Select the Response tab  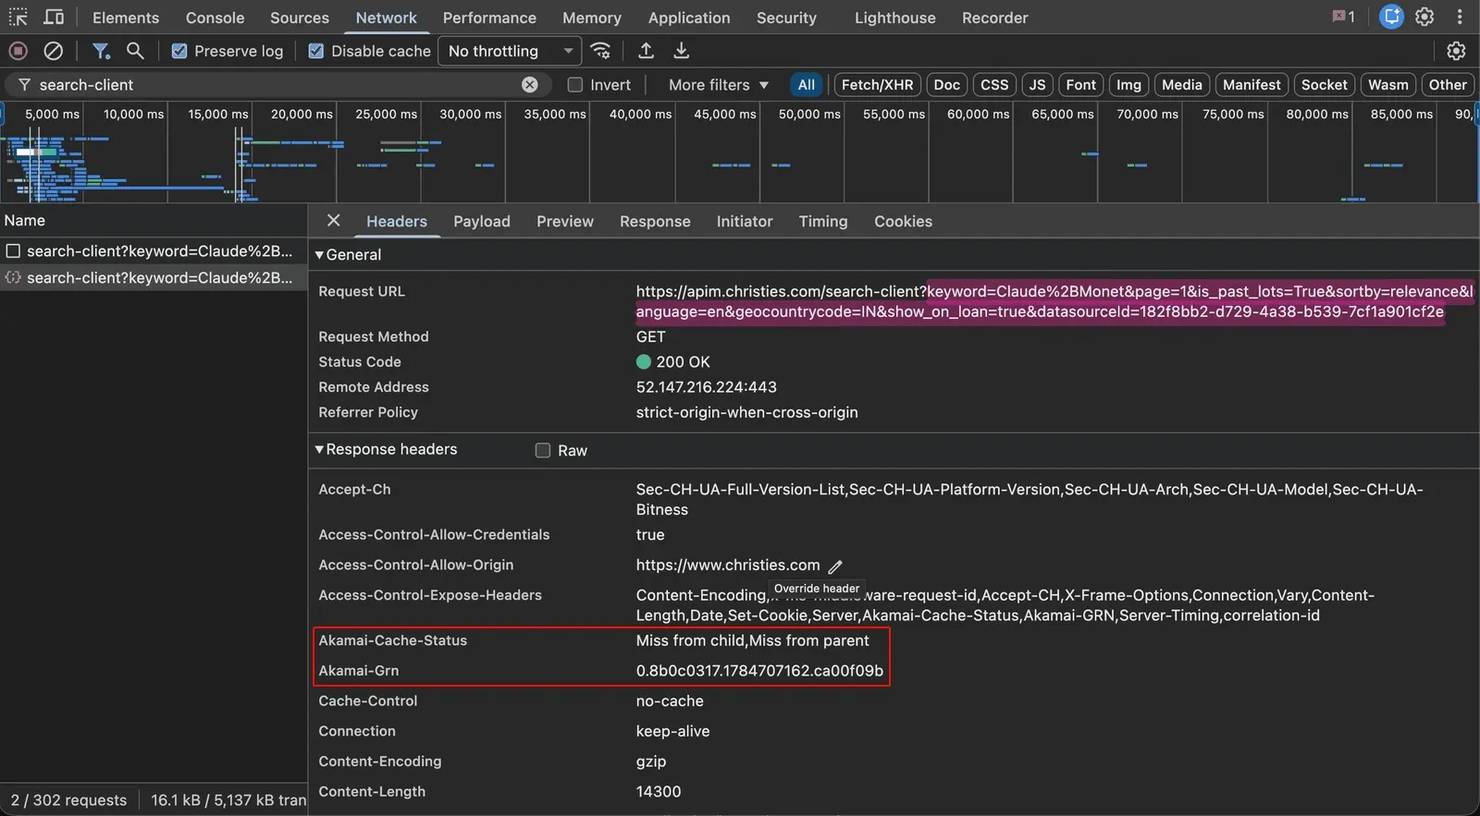click(x=655, y=222)
